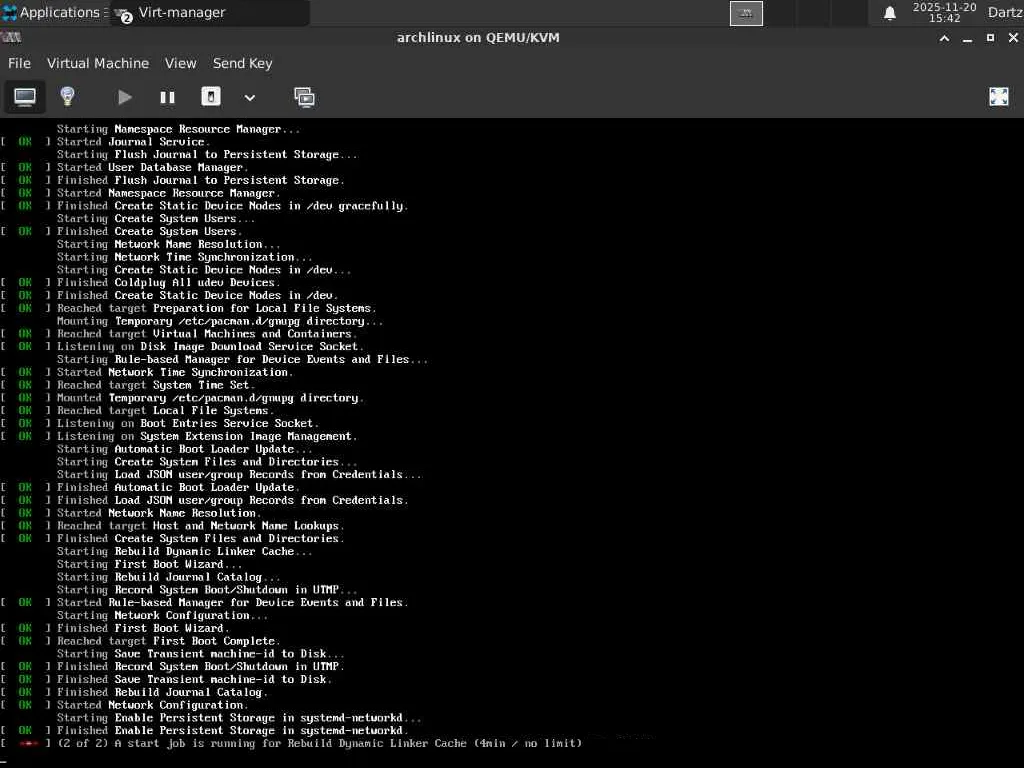Click 'Started Network Time Synchronization.' line
The width and height of the screenshot is (1024, 768).
(175, 372)
